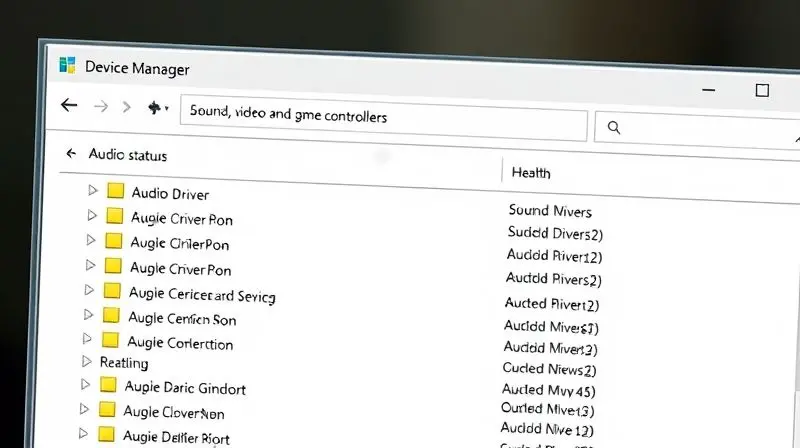The image size is (800, 448).
Task: Expand the Augie Delfier Riort node
Action: (84, 434)
